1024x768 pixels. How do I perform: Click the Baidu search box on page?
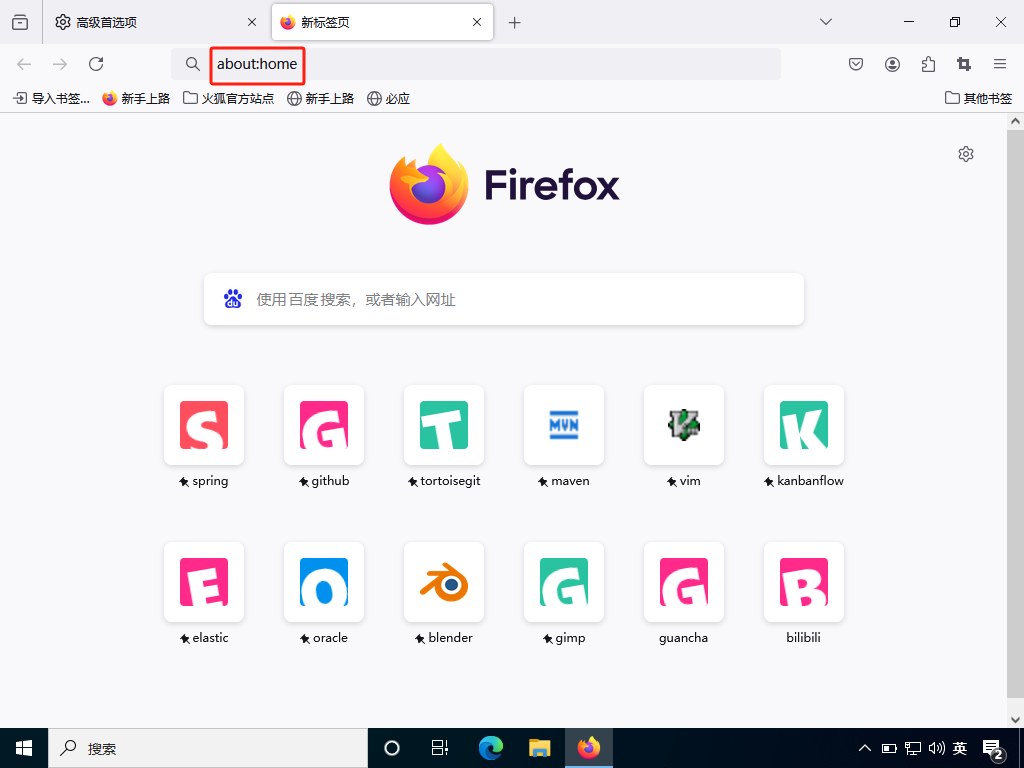coord(504,299)
